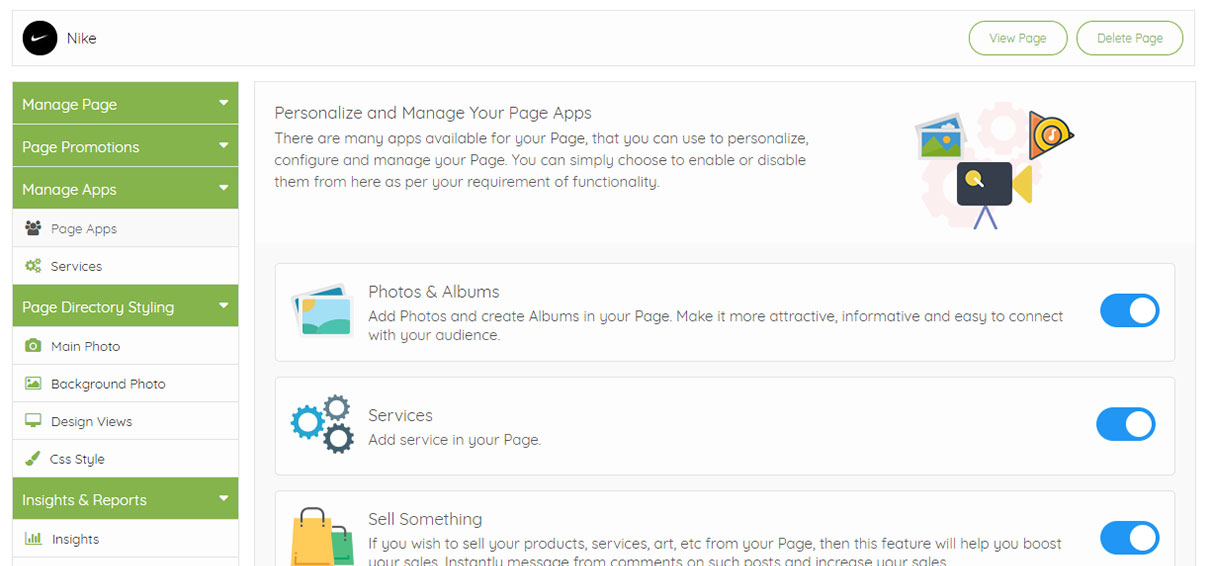Click the Insights bar chart icon

click(33, 539)
